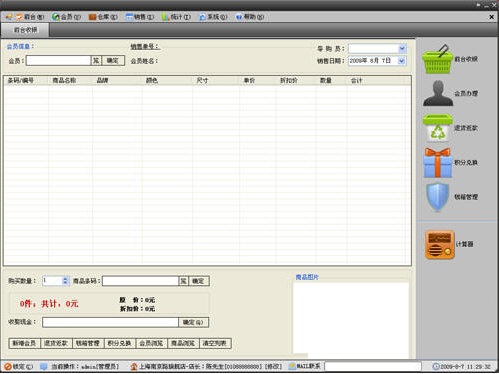The image size is (499, 374).
Task: Expand the 导购员 dropdown
Action: (402, 49)
